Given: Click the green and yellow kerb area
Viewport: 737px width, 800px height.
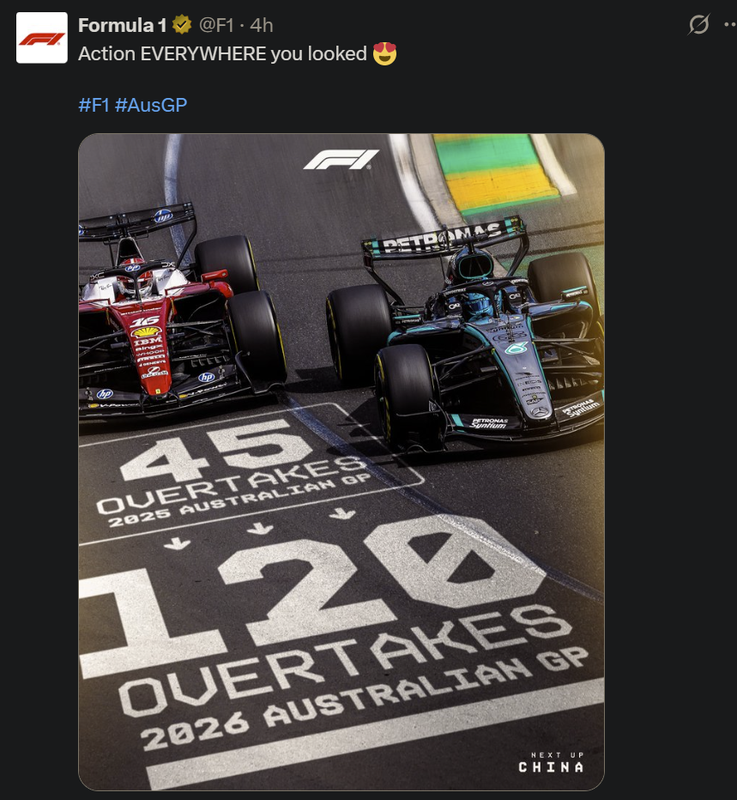Looking at the screenshot, I should tap(497, 173).
